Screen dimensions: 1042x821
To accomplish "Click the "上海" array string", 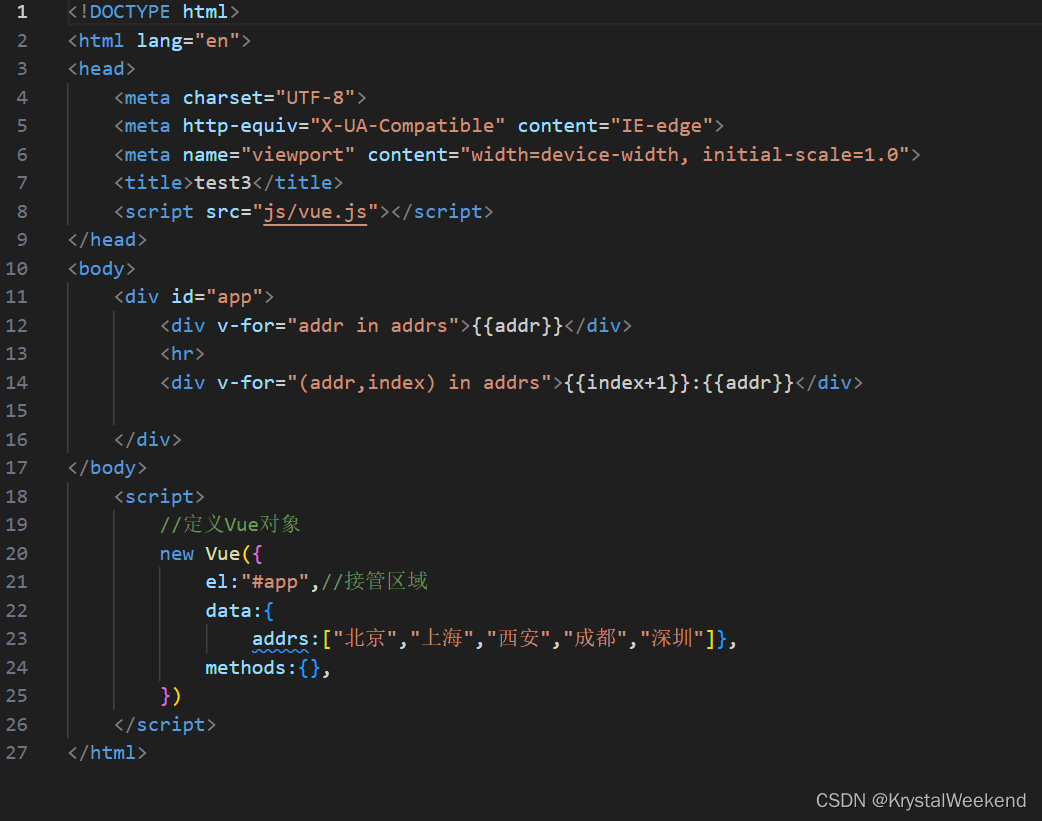I will point(442,639).
